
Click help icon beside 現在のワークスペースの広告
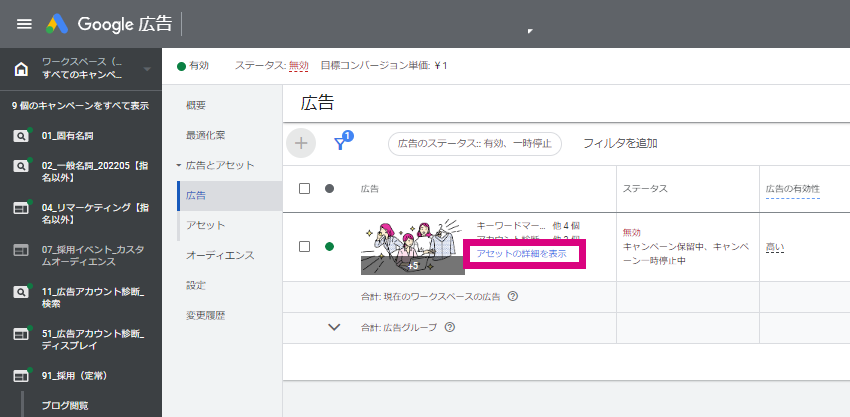click(x=513, y=297)
